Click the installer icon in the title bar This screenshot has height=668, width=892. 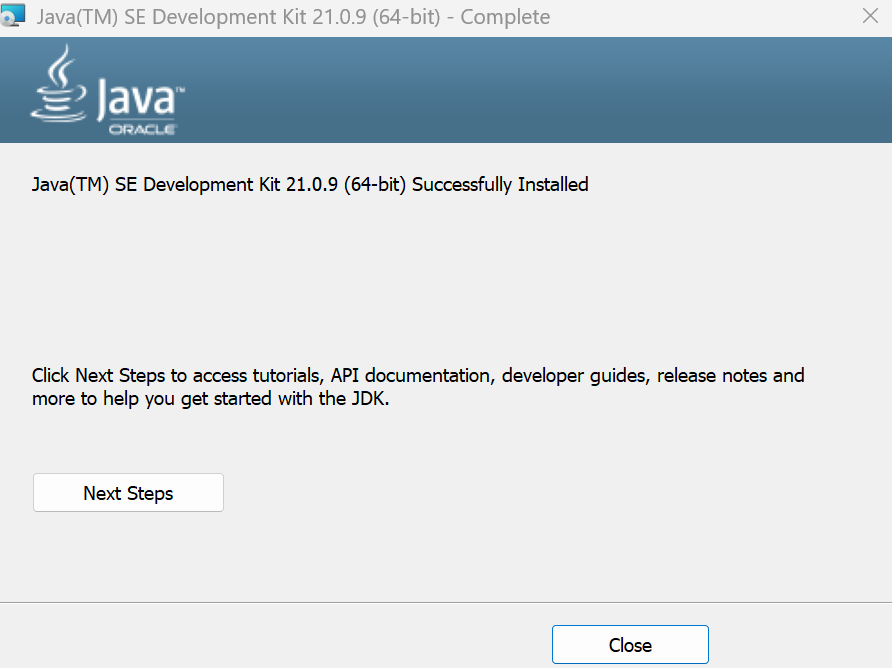[x=13, y=16]
